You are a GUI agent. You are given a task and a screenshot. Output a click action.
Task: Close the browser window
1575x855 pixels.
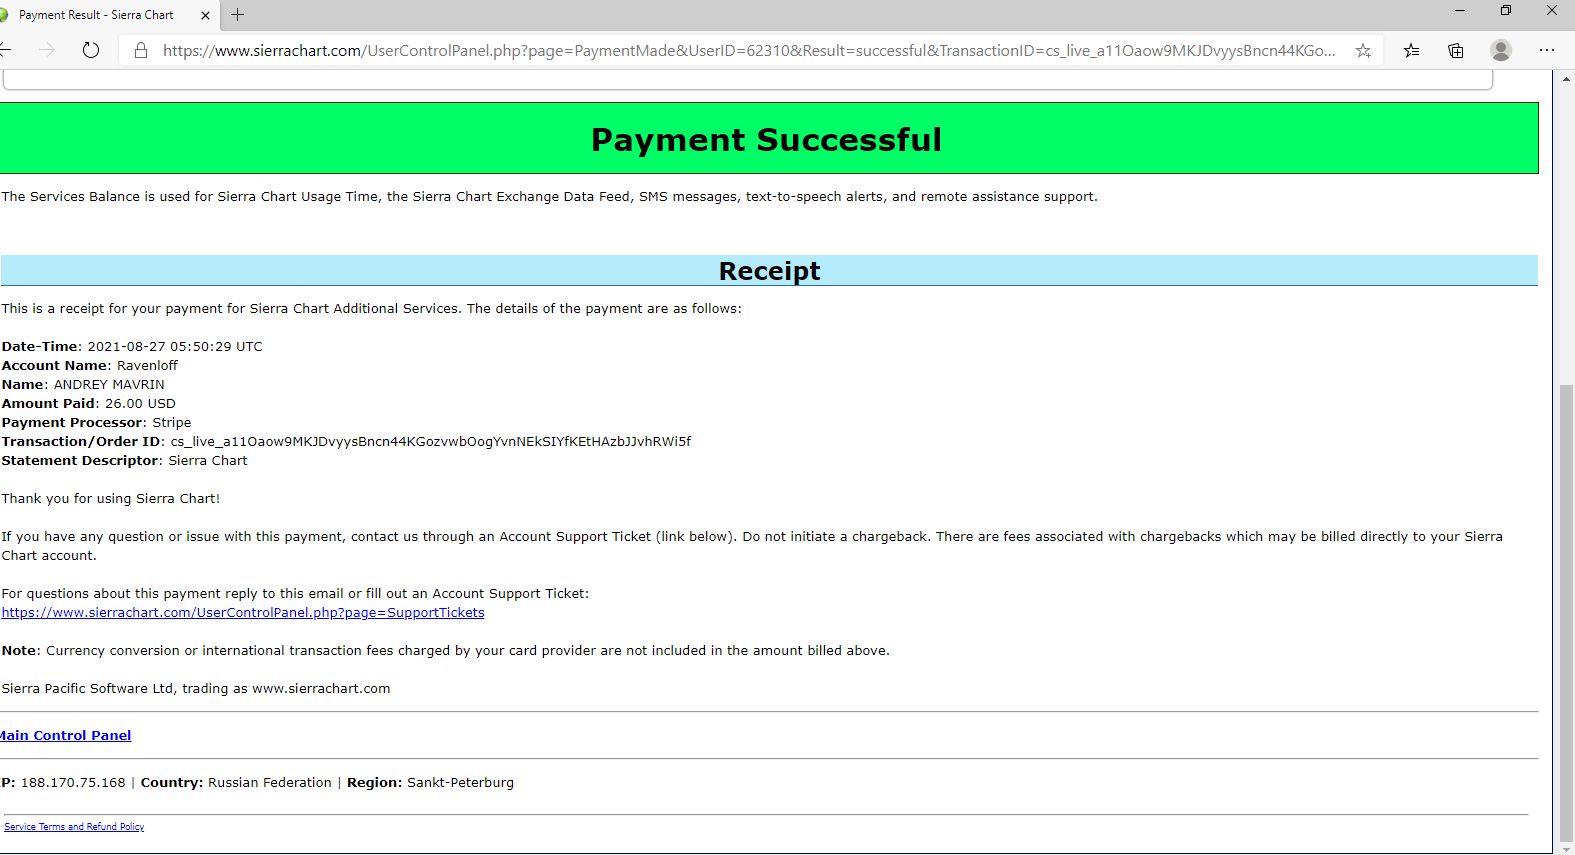1552,11
